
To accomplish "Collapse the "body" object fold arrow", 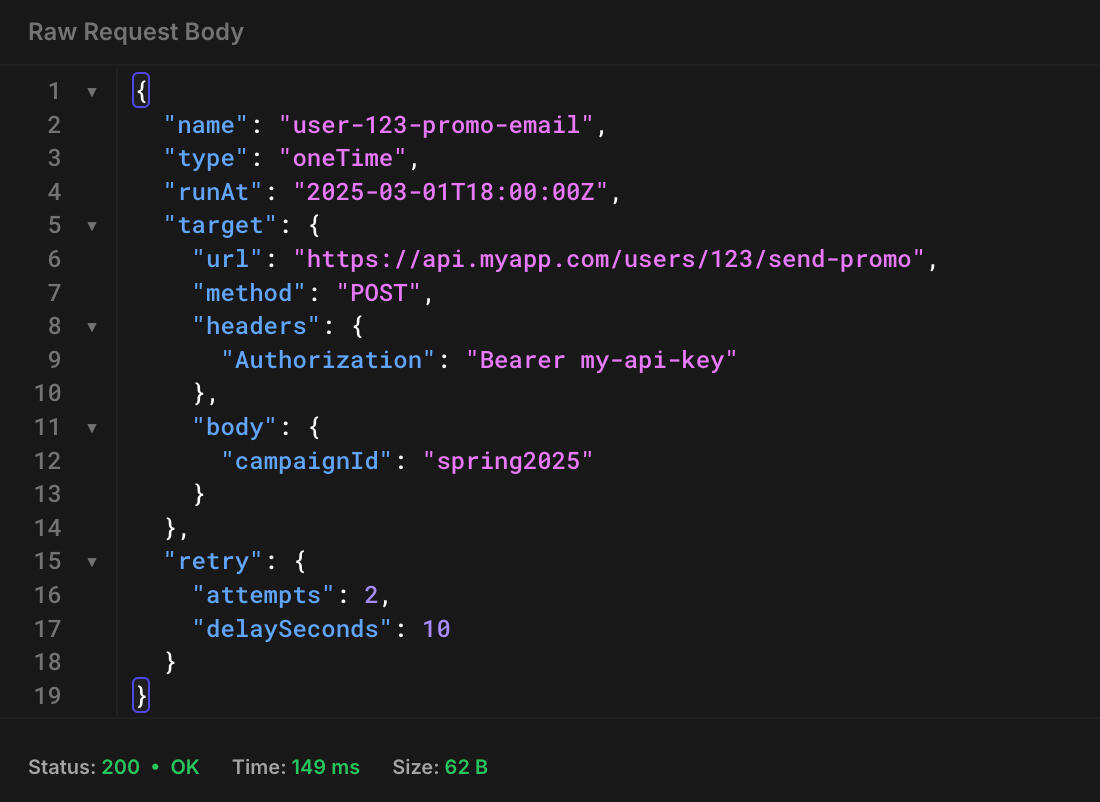I will coord(92,427).
